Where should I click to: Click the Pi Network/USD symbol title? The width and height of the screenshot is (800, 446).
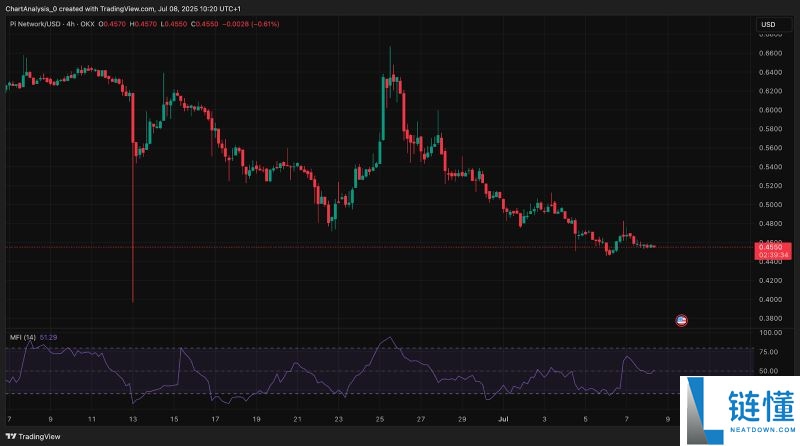tap(51, 23)
